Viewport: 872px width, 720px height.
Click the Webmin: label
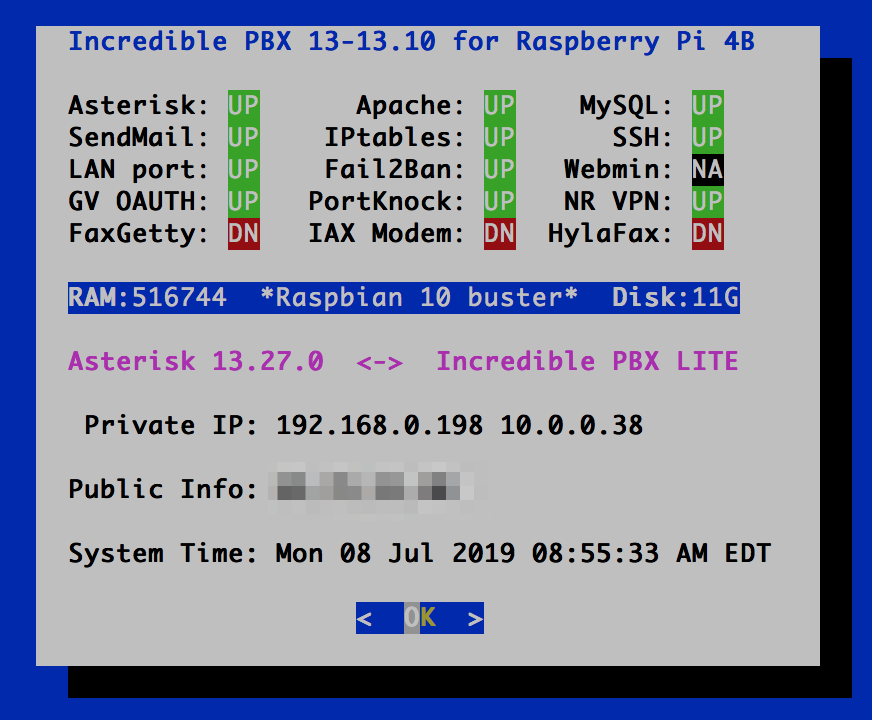(x=618, y=170)
